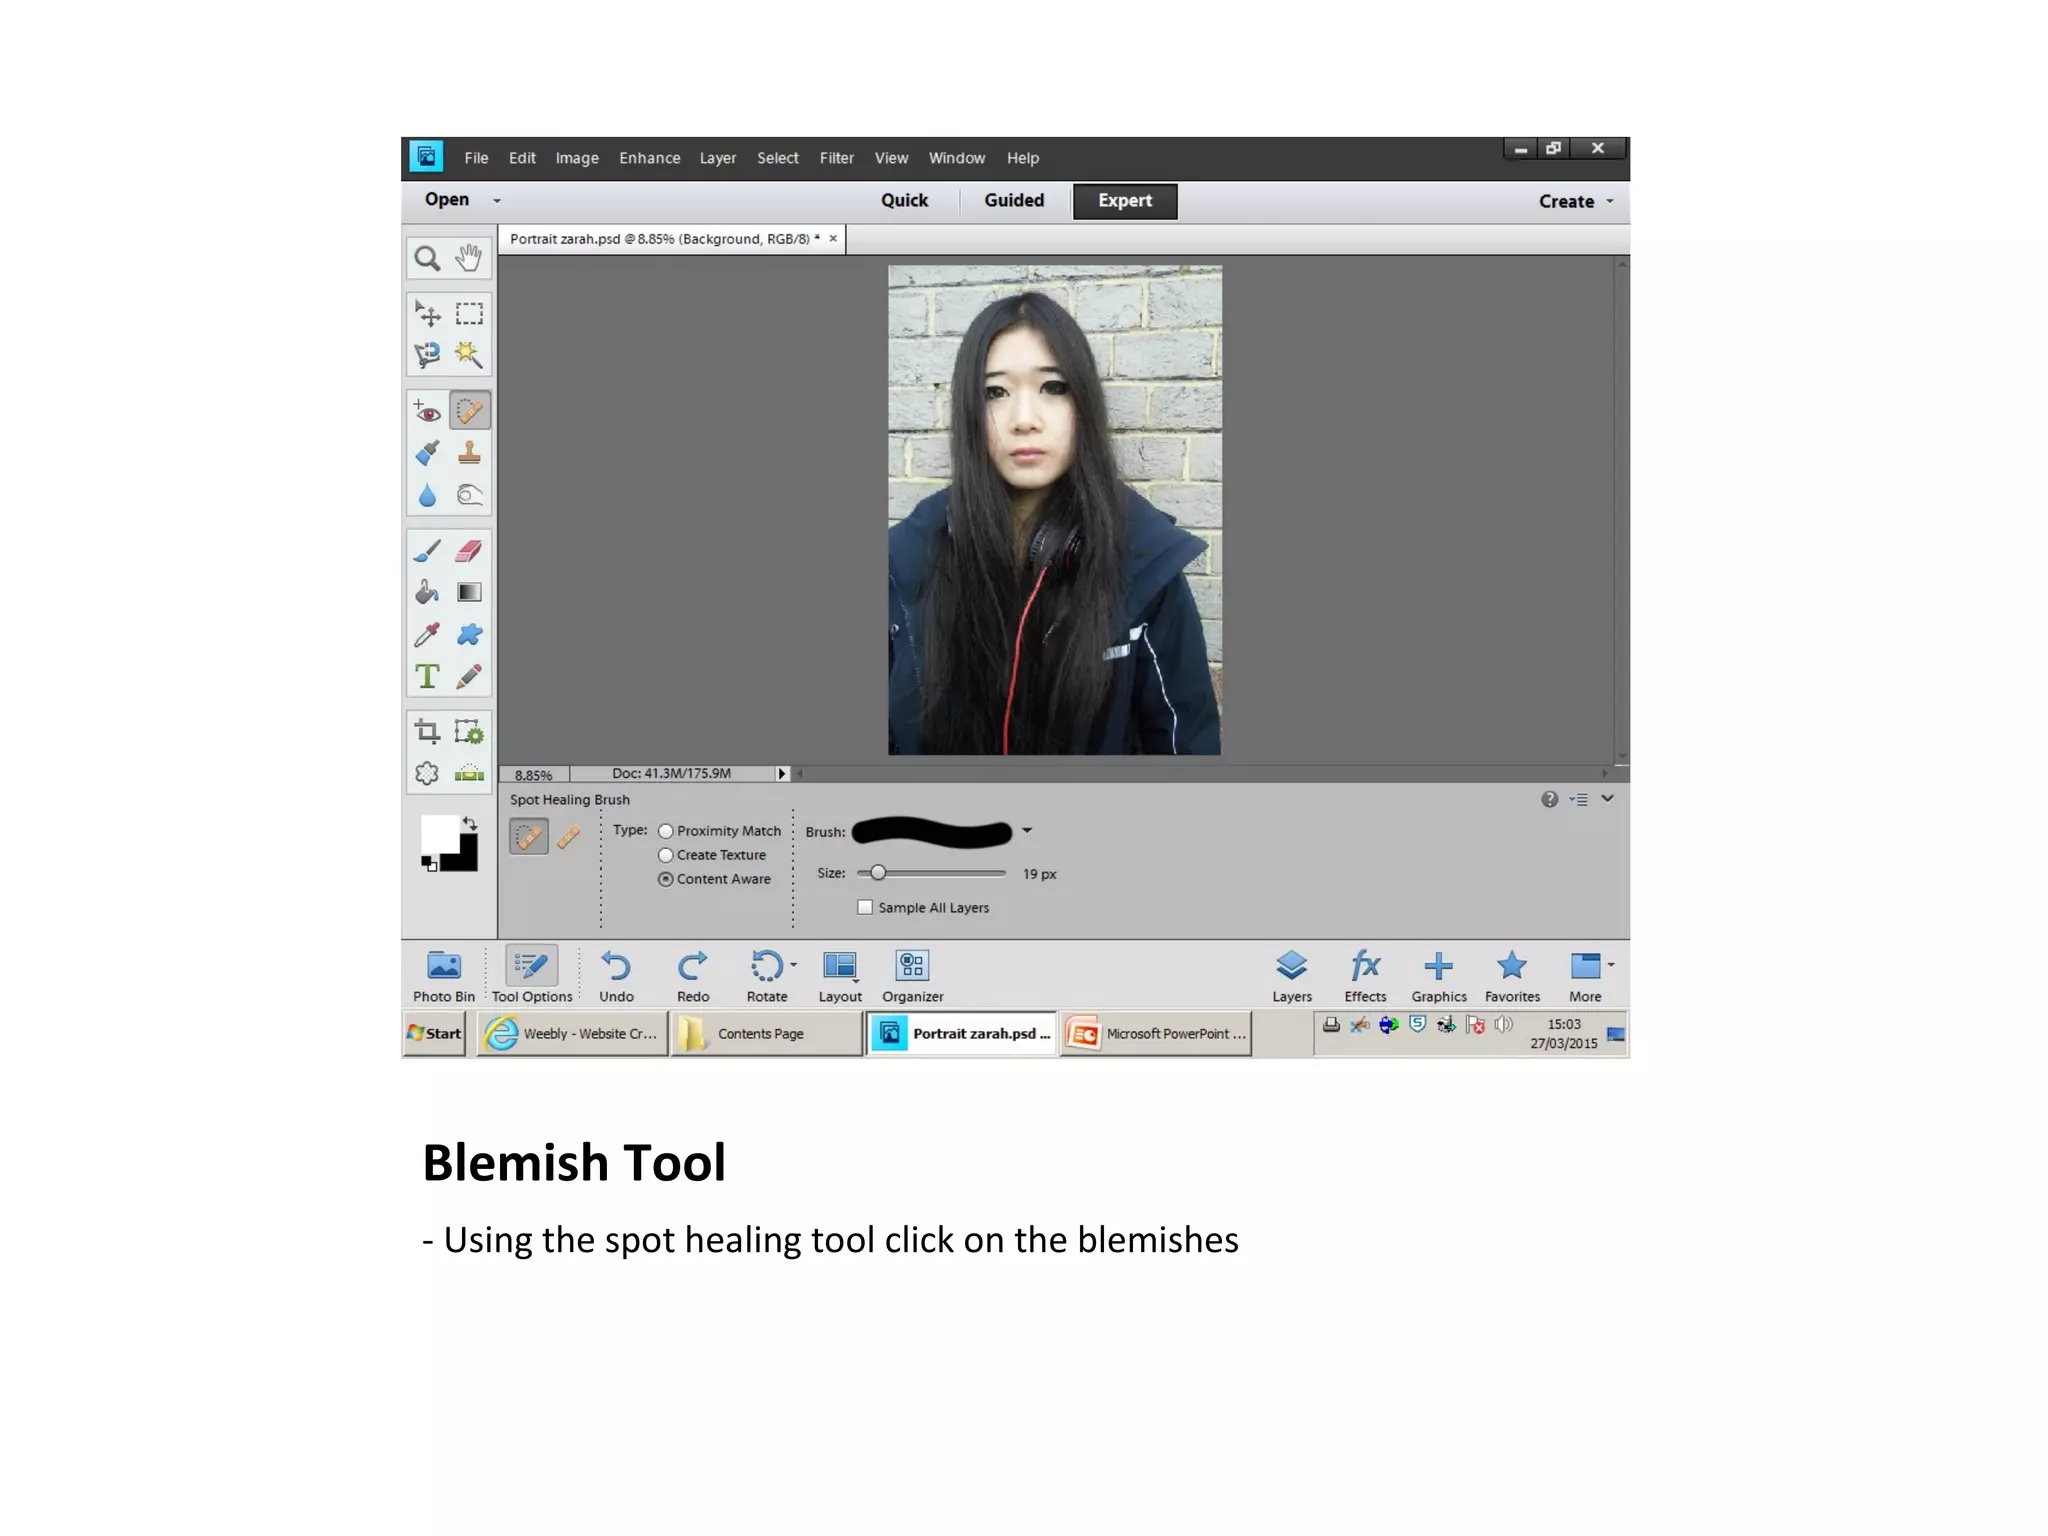The width and height of the screenshot is (2048, 1536).
Task: Click the Redo button
Action: 692,976
